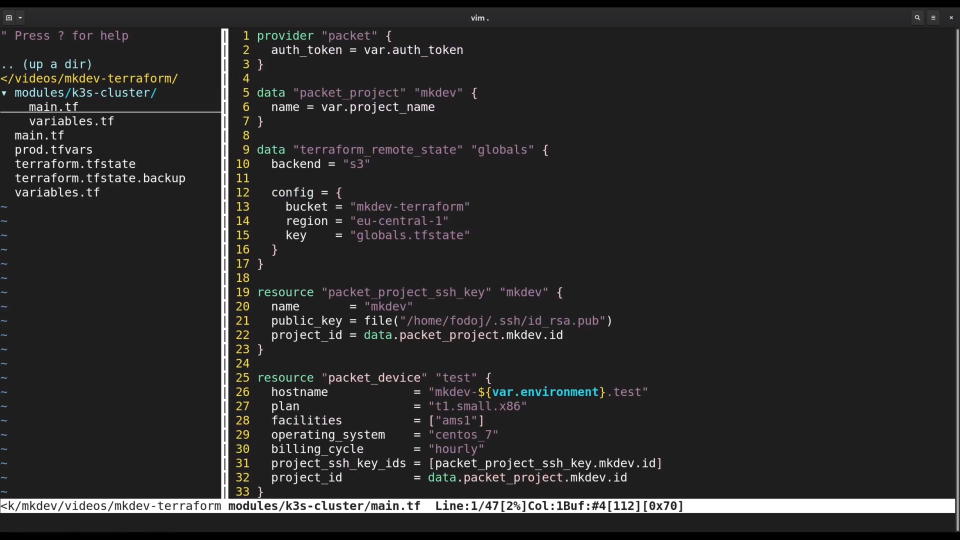Click resource "packet_device" "test" line
This screenshot has width=960, height=540.
374,378
